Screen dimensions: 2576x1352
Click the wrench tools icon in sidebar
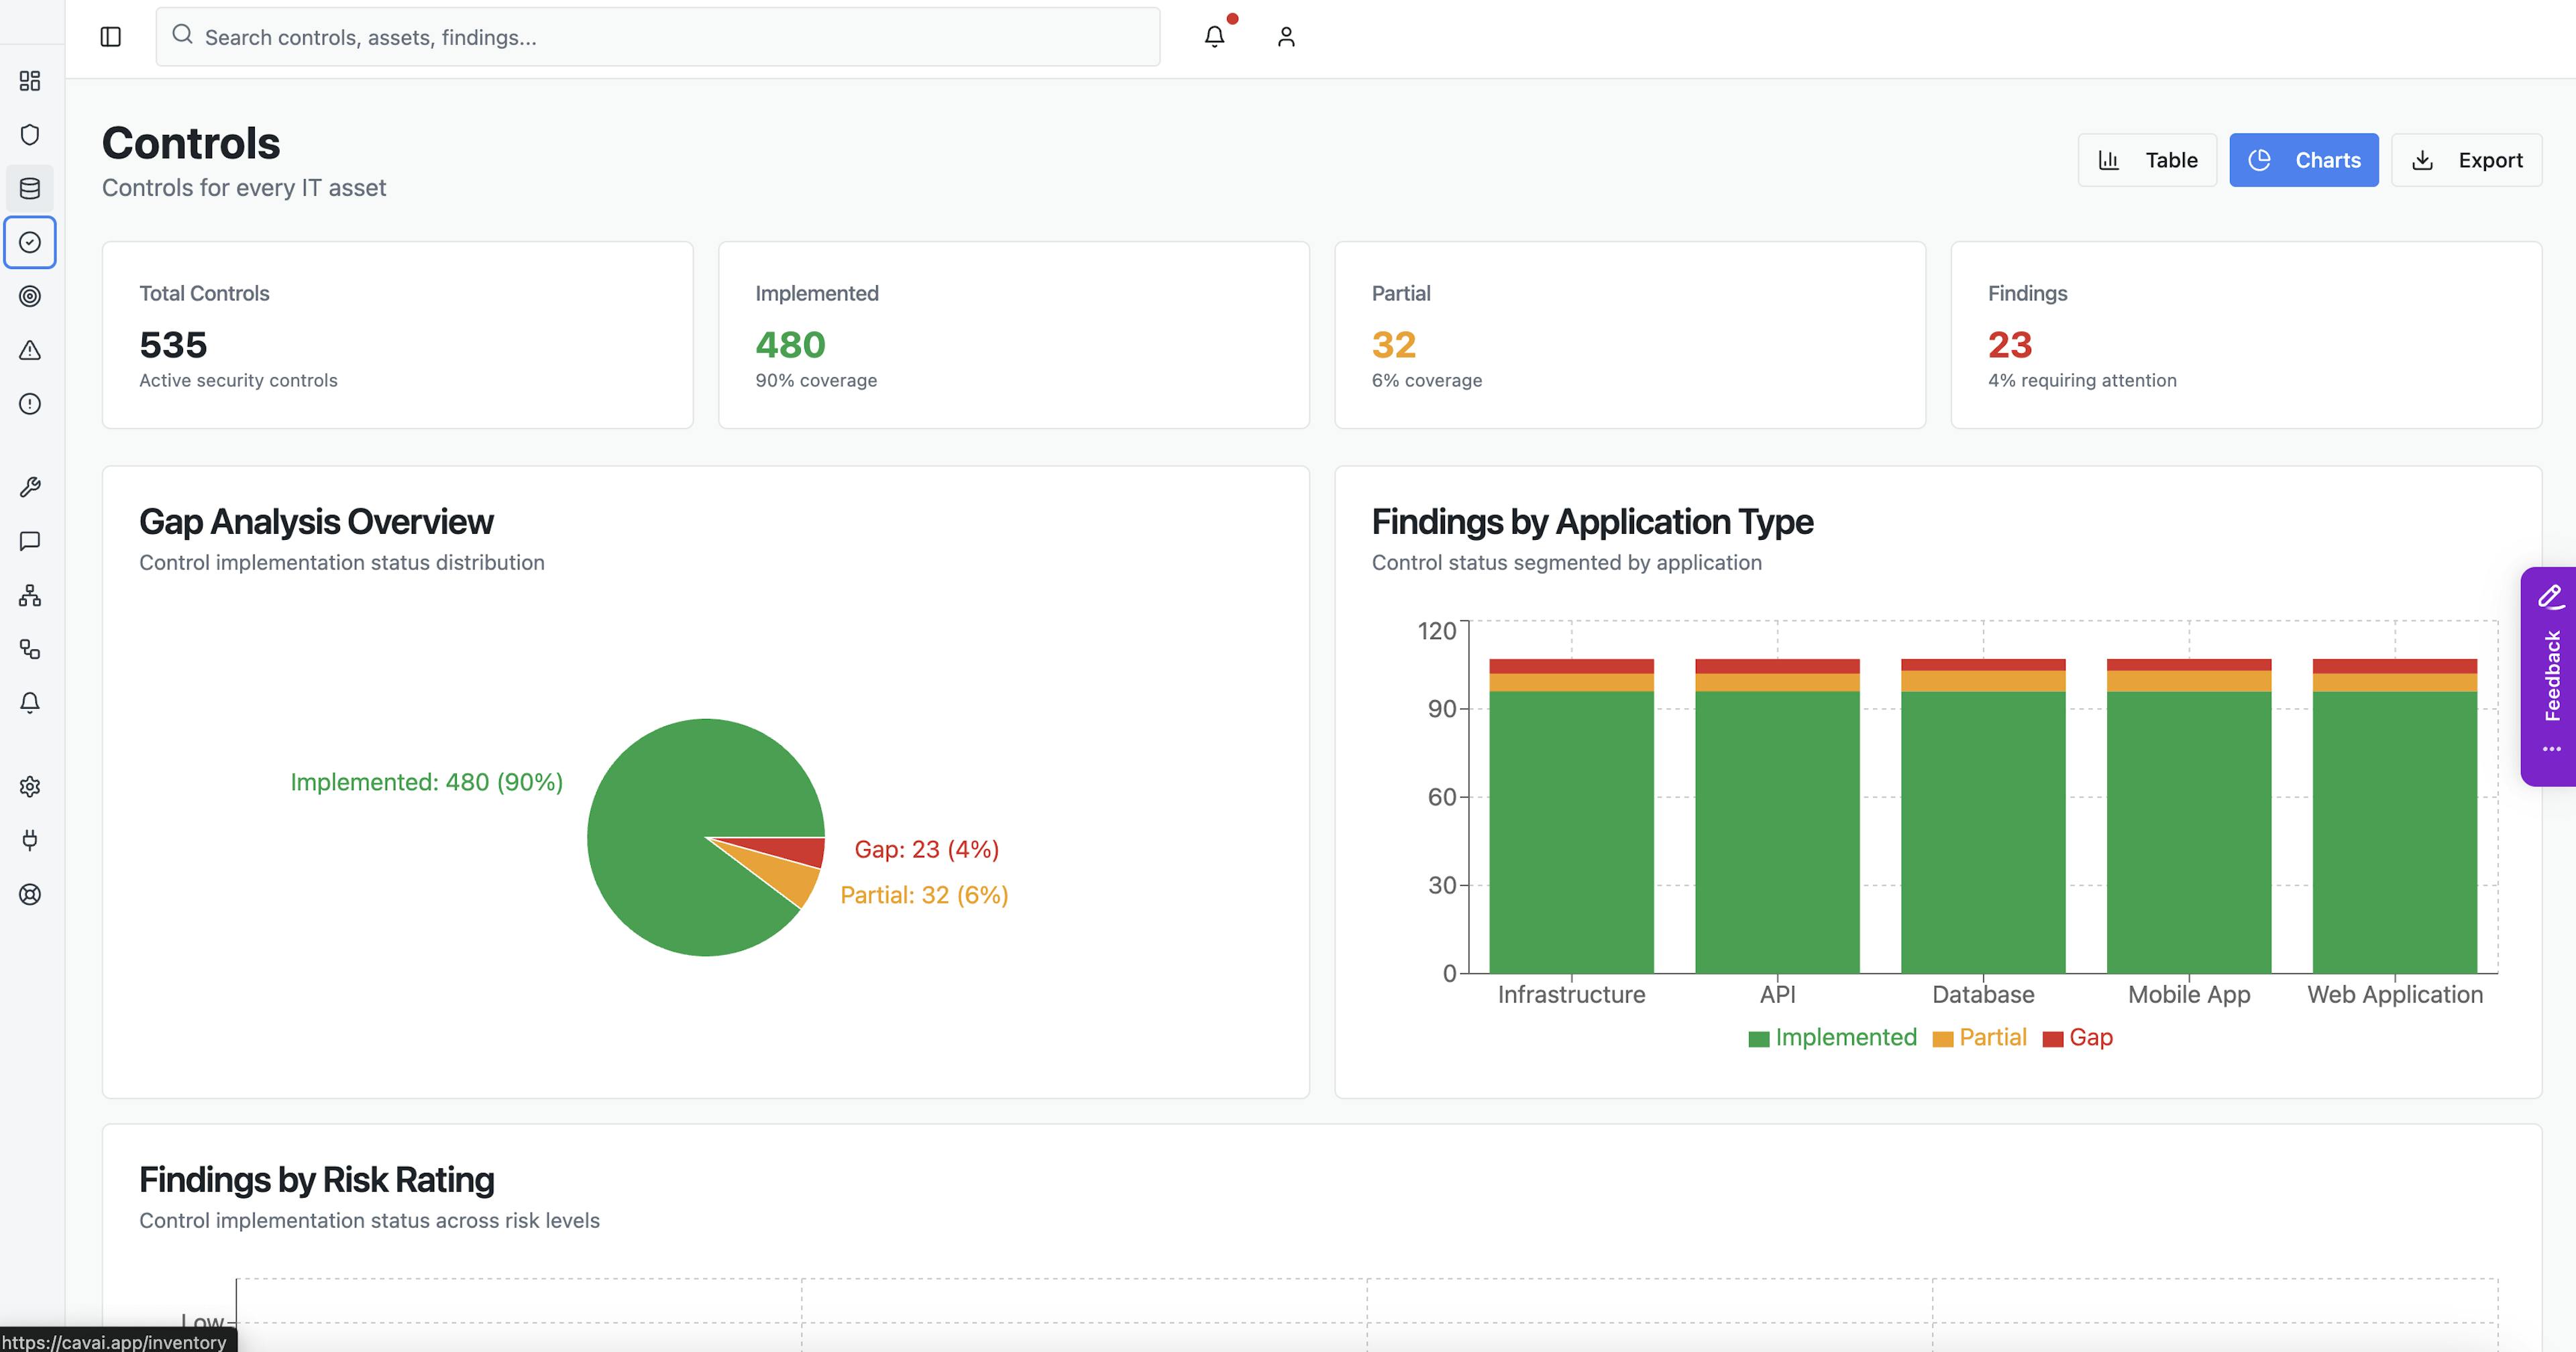click(x=30, y=487)
